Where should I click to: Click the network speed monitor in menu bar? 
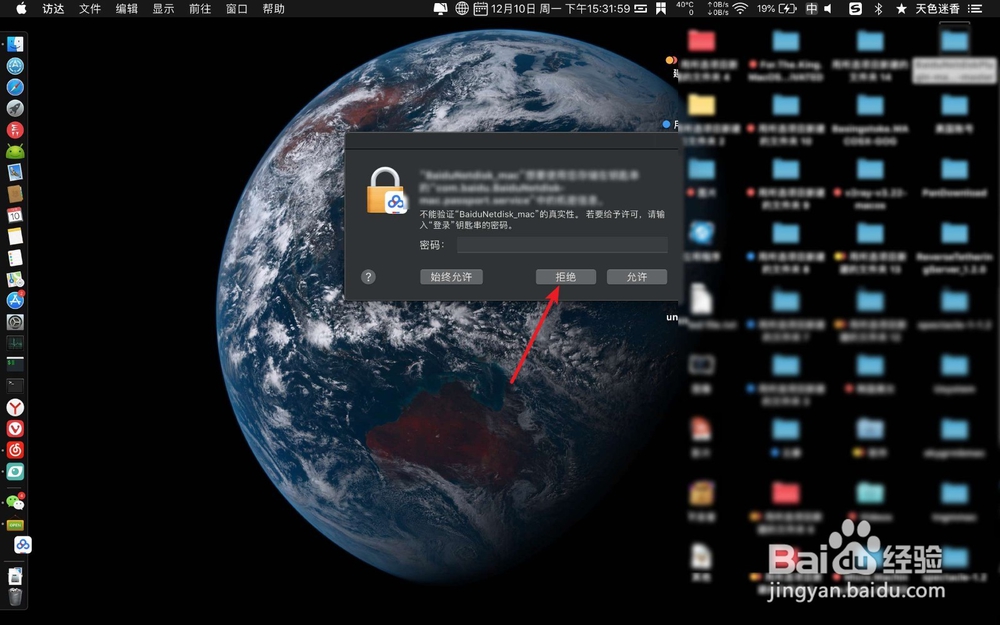pyautogui.click(x=718, y=8)
